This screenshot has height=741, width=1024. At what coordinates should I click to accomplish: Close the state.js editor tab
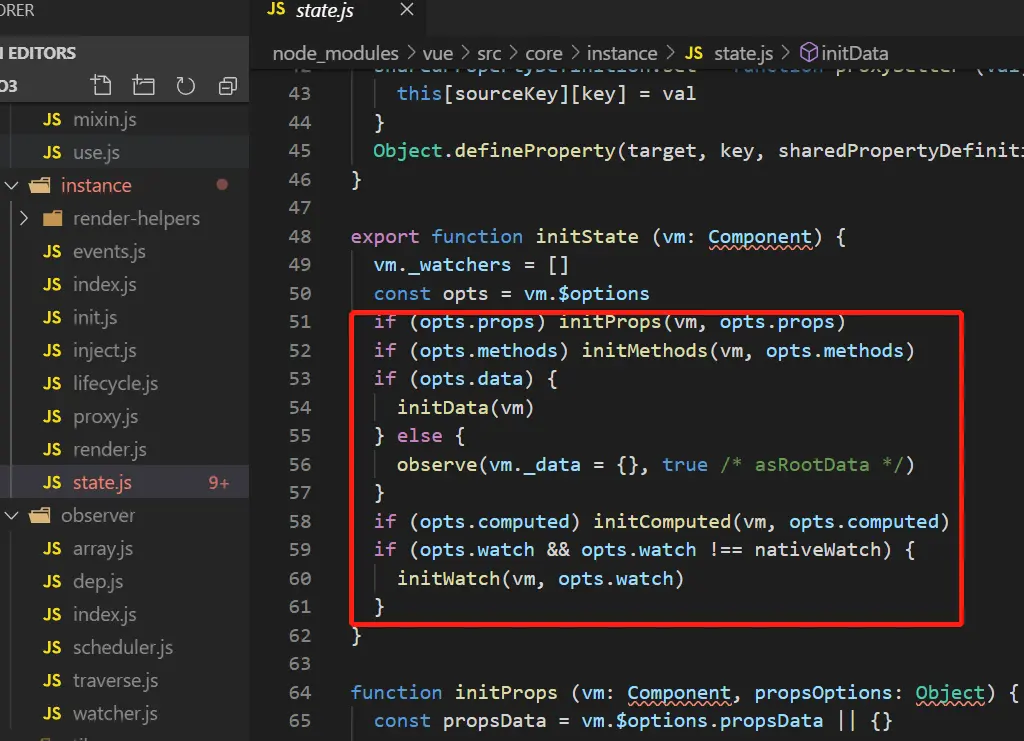click(x=406, y=9)
